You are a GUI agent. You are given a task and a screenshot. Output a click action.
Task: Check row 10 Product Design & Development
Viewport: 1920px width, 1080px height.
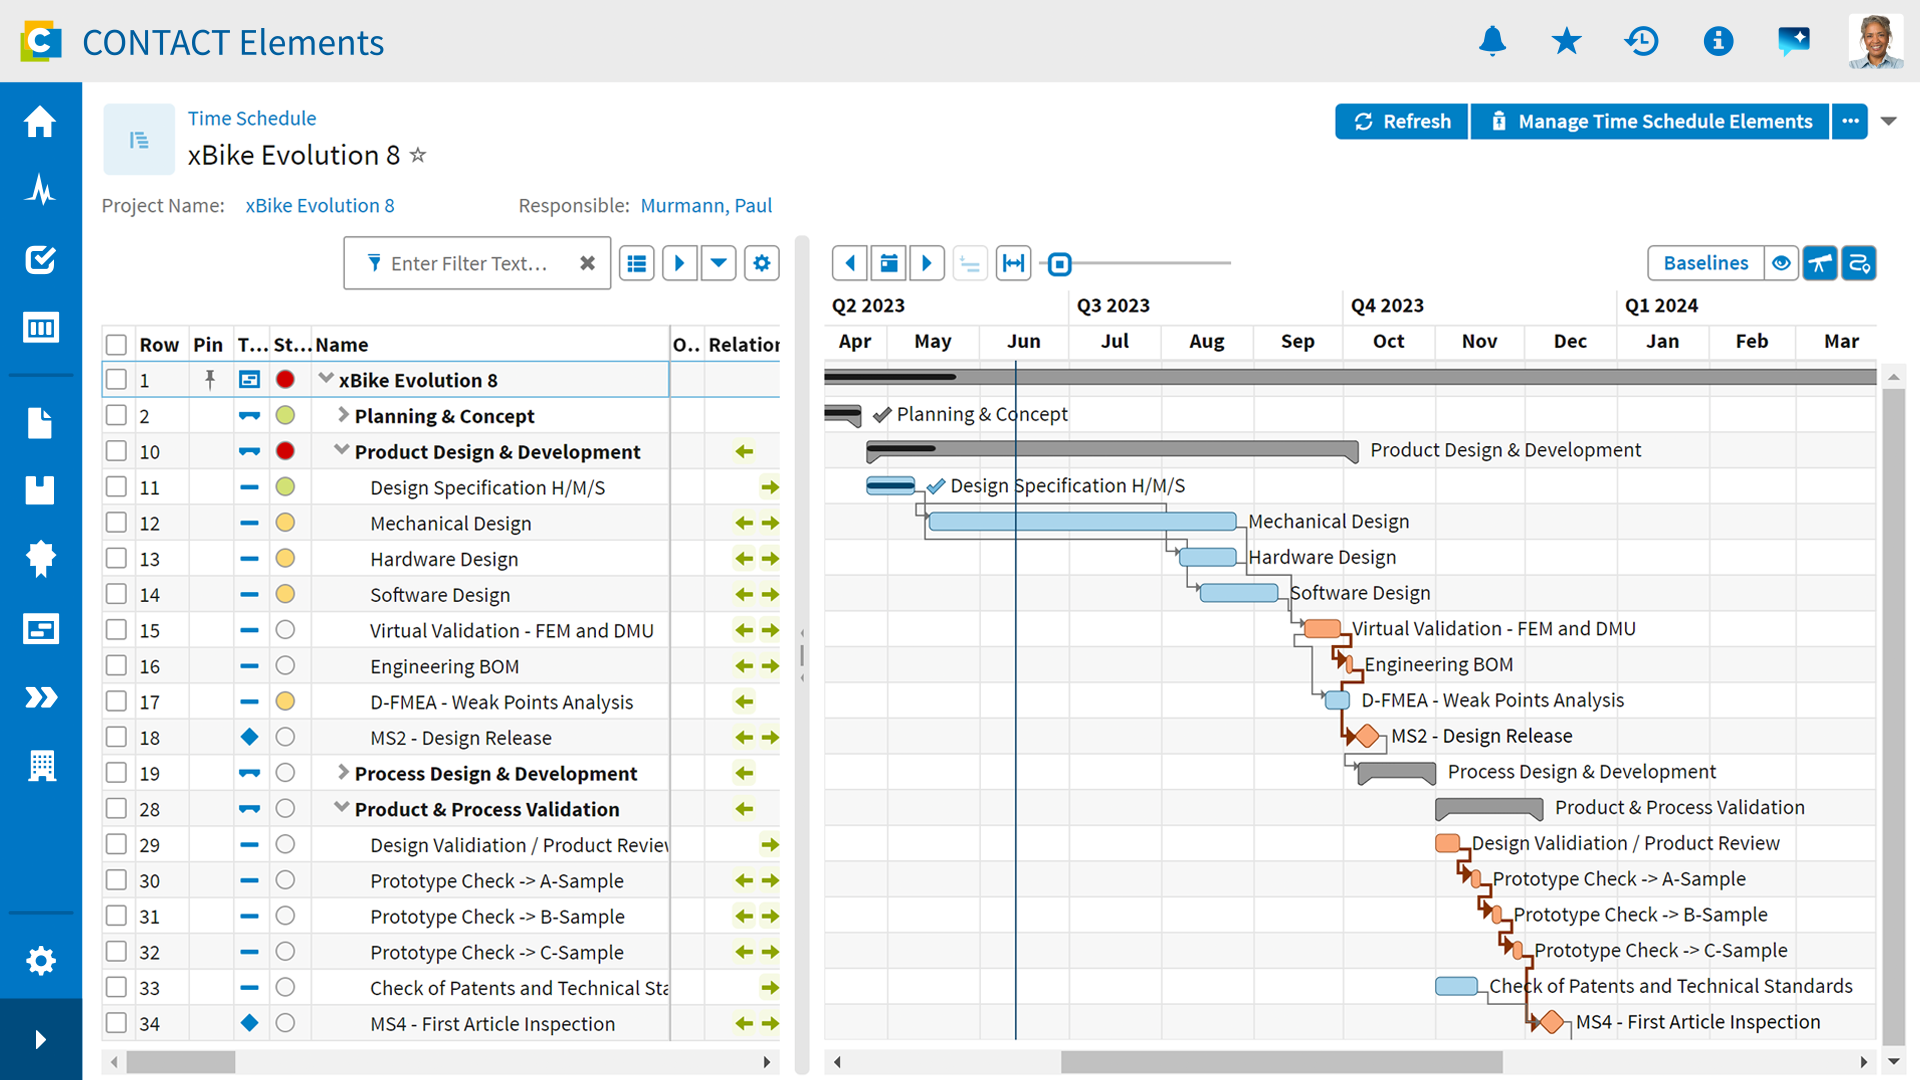pos(116,451)
